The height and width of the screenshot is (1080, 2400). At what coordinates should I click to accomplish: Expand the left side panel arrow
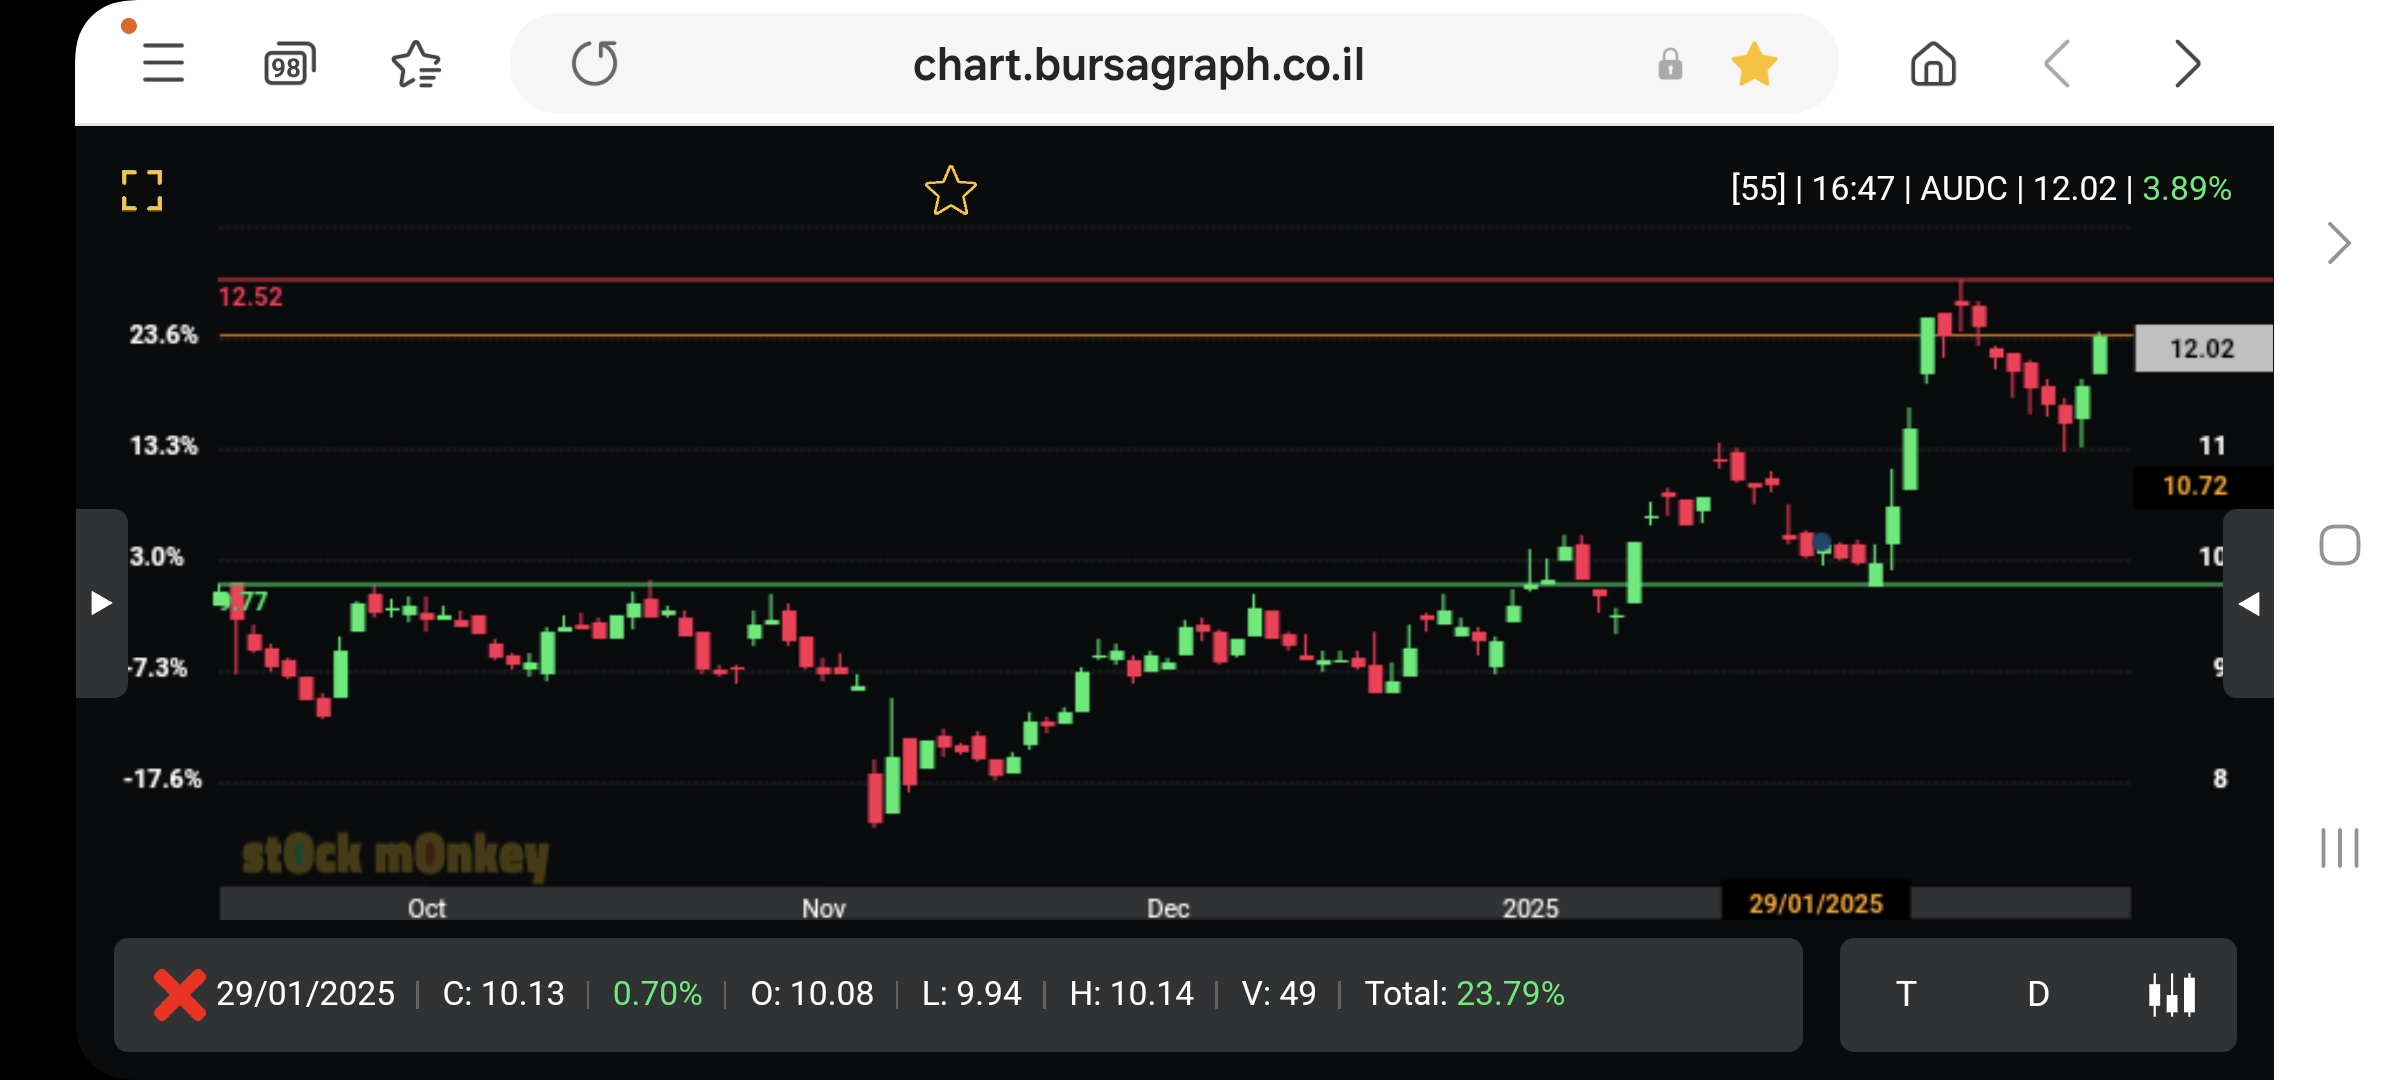101,603
